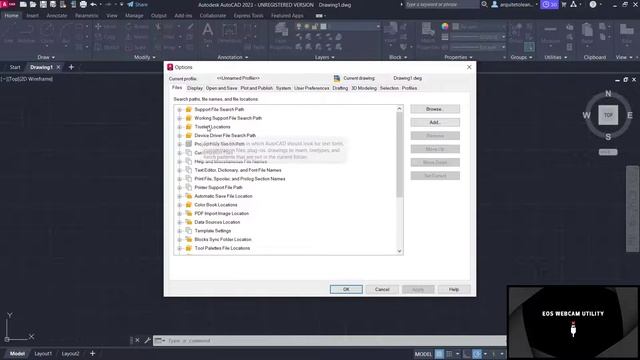Expand the Tool Palettes File Locations node

pos(179,248)
